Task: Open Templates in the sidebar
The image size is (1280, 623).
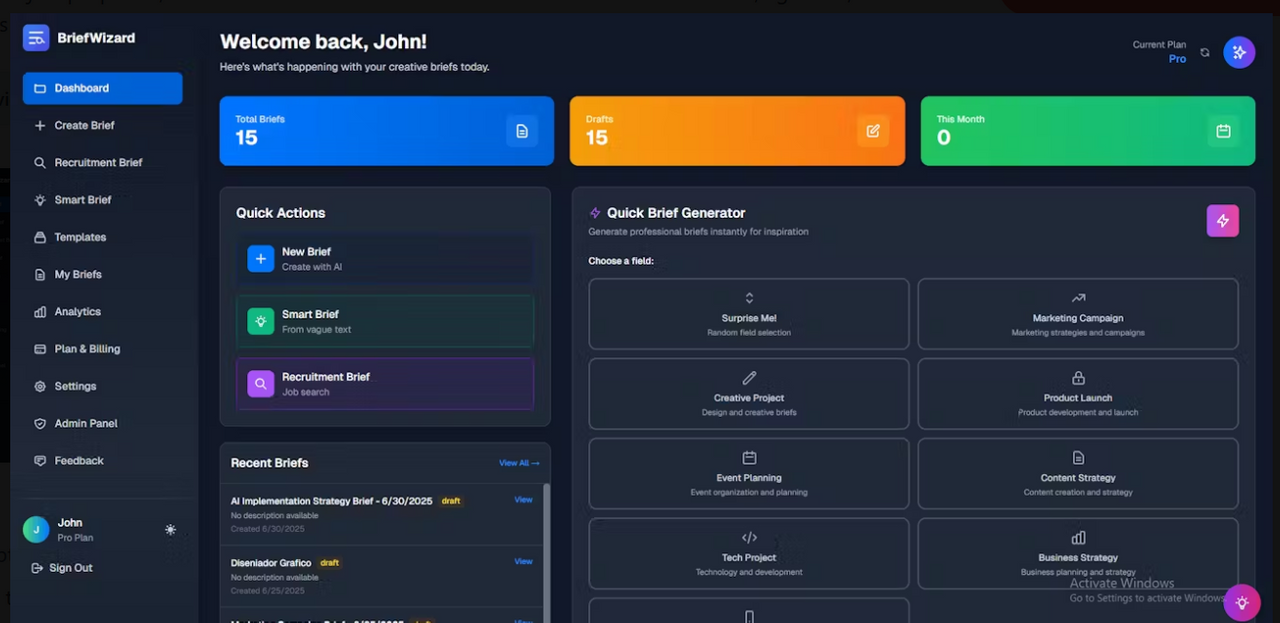Action: click(x=102, y=237)
